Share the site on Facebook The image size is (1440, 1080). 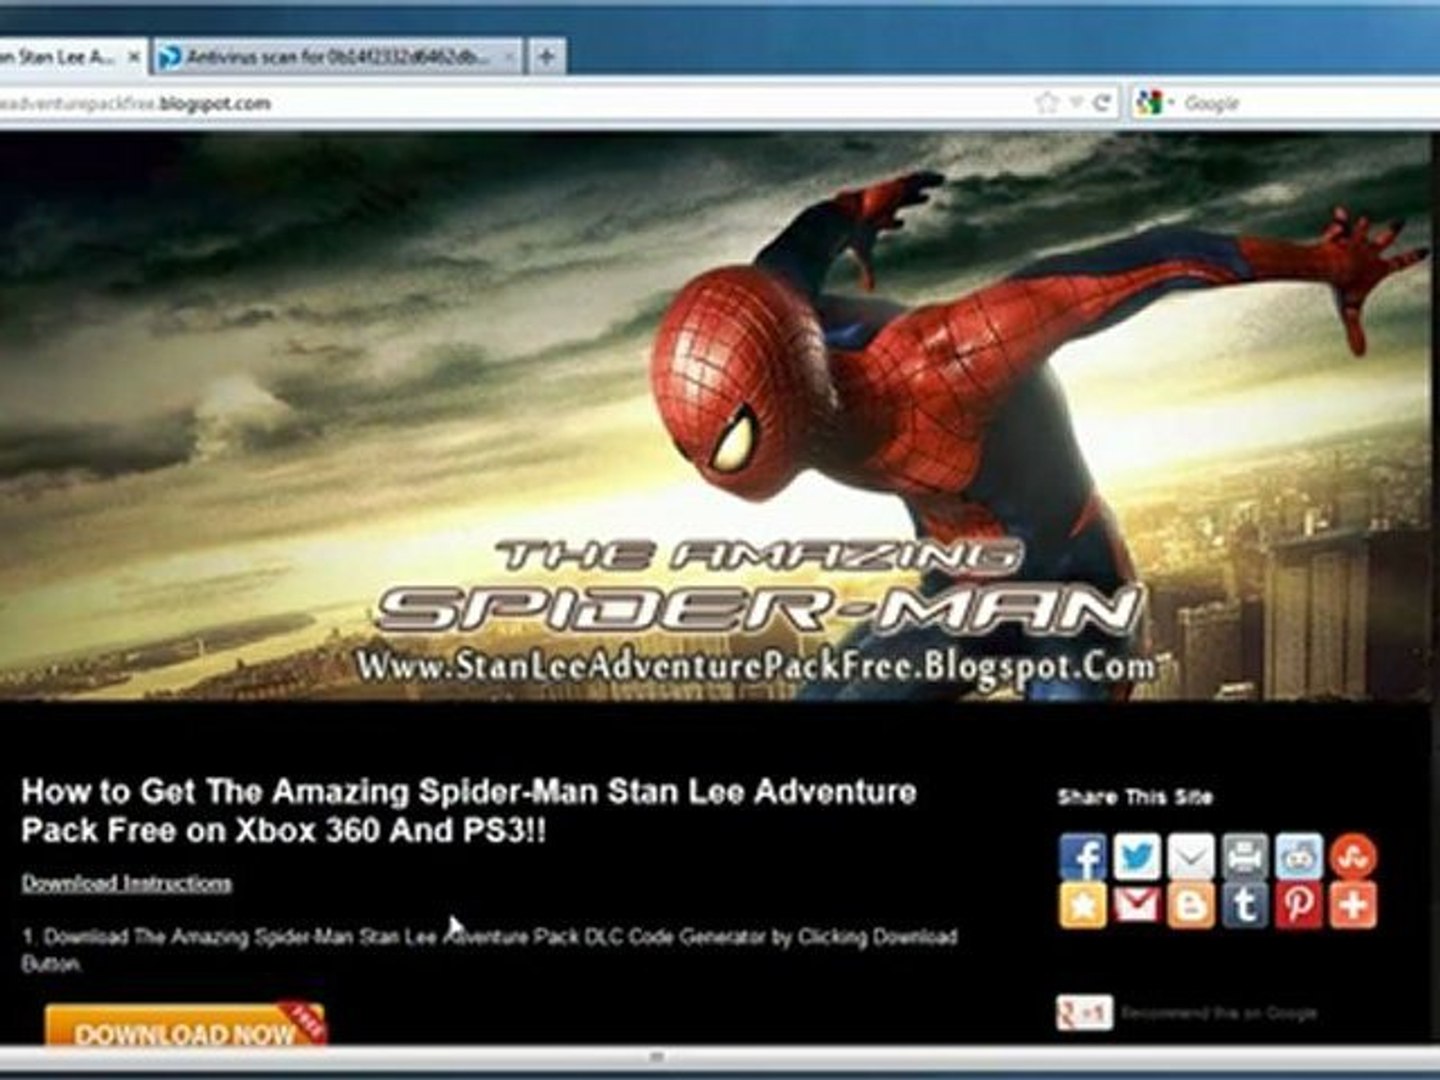coord(1083,856)
